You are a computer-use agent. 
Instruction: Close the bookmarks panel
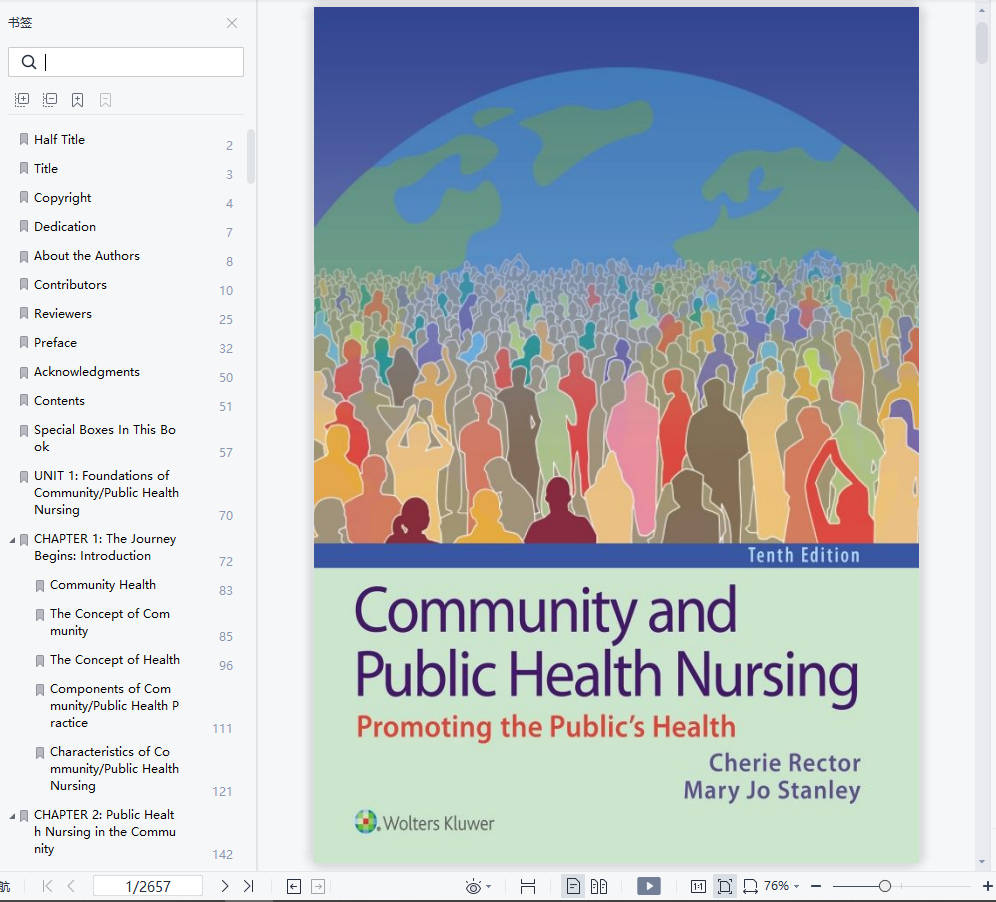click(232, 23)
